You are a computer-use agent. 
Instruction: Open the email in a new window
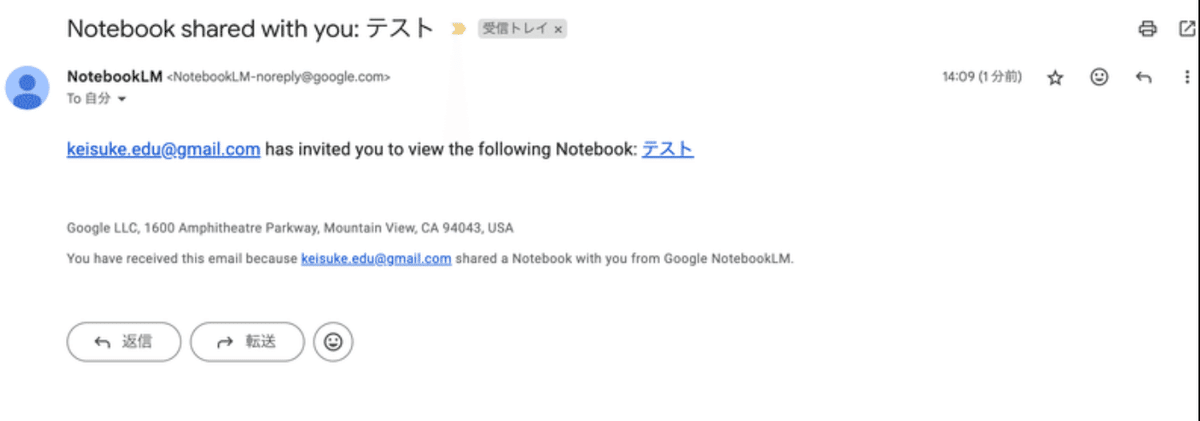point(1187,29)
